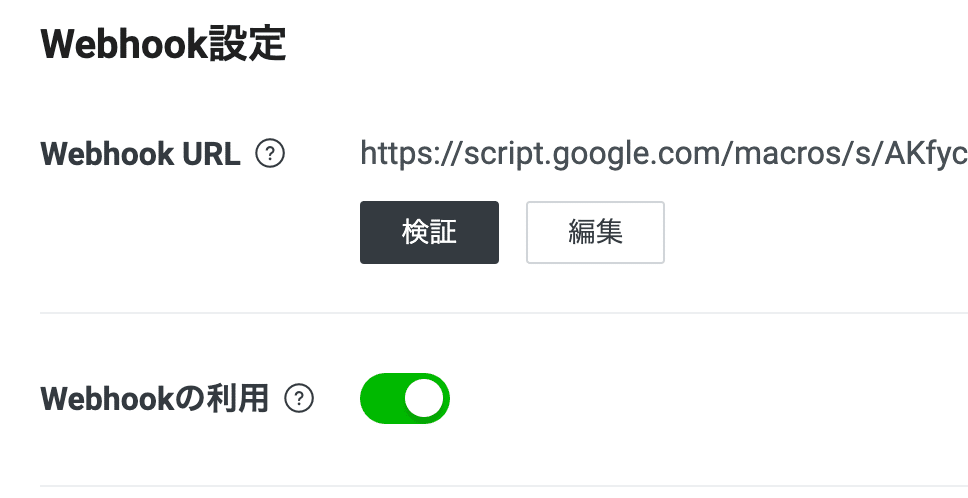Viewport: 968px width, 498px height.
Task: Click the Webhookの利用 label text
Action: coord(154,399)
